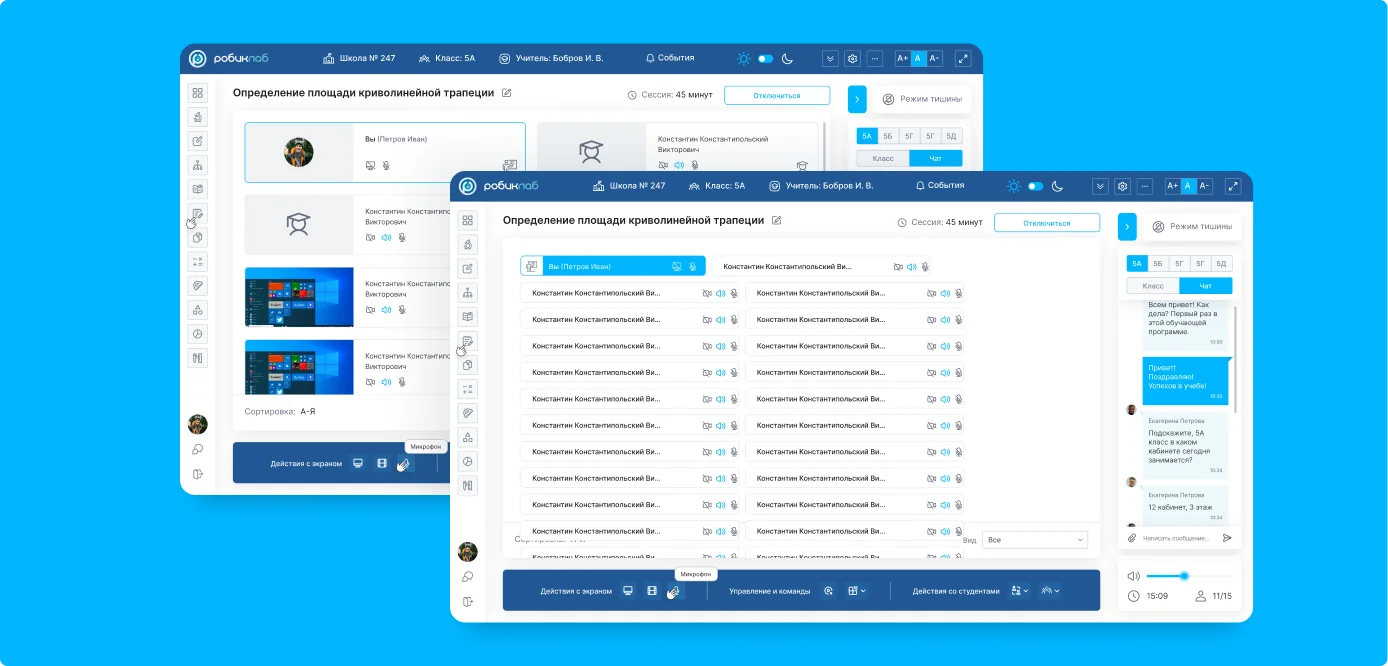The image size is (1388, 666).
Task: Toggle the light/dark theme switch in front window
Action: tap(1035, 186)
